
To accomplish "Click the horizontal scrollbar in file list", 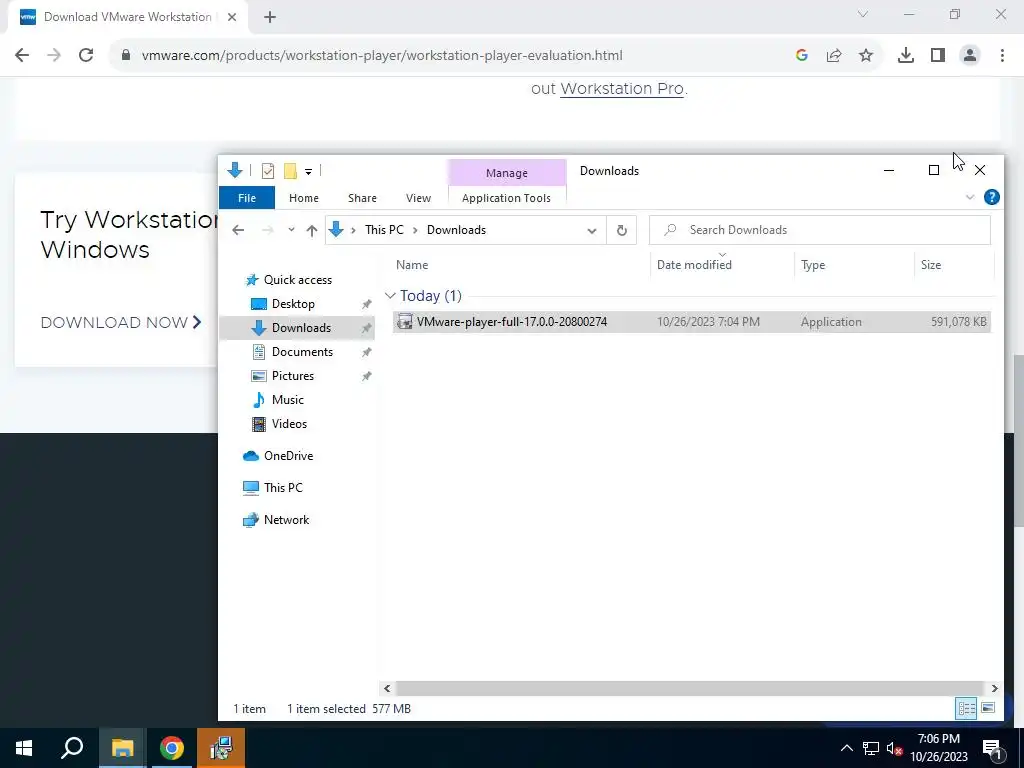I will click(x=689, y=688).
